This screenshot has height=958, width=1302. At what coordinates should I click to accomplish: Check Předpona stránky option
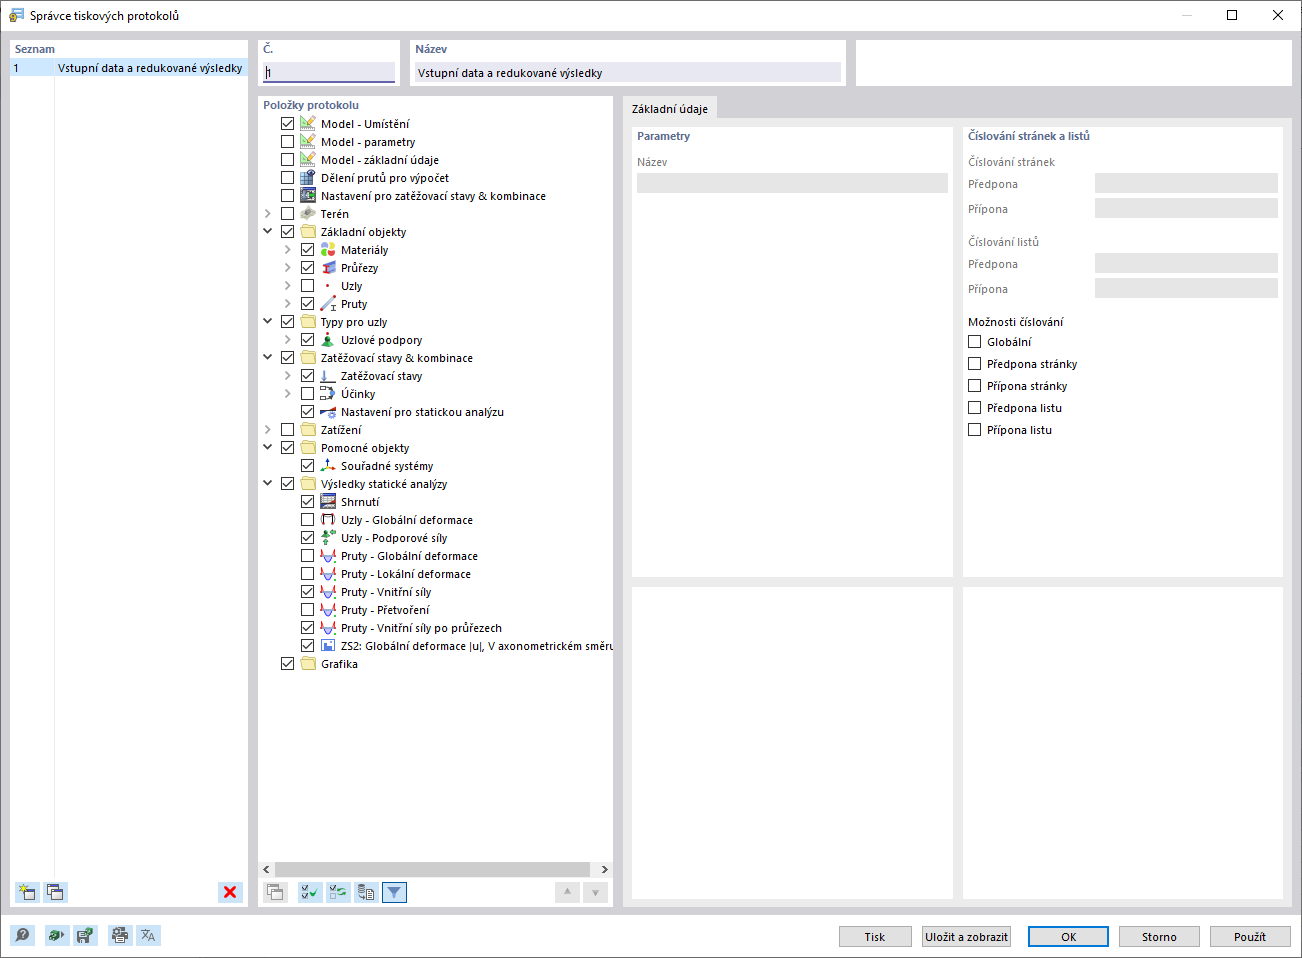[x=975, y=364]
